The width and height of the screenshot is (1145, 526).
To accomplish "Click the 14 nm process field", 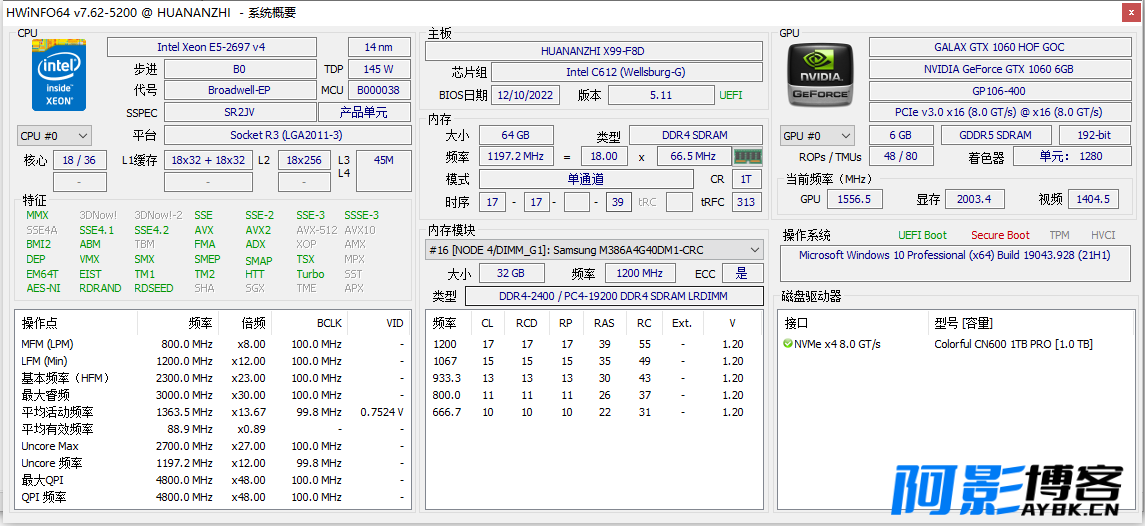I will (379, 47).
